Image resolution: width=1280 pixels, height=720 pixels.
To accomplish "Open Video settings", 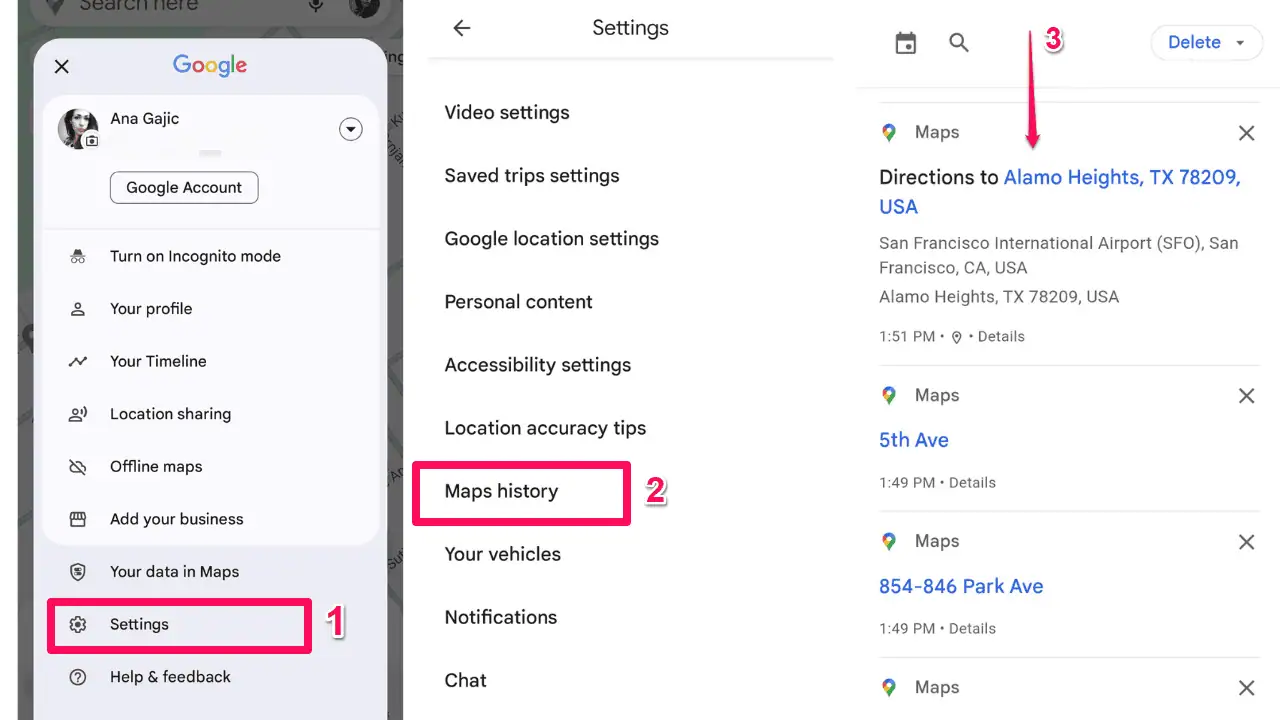I will (507, 113).
